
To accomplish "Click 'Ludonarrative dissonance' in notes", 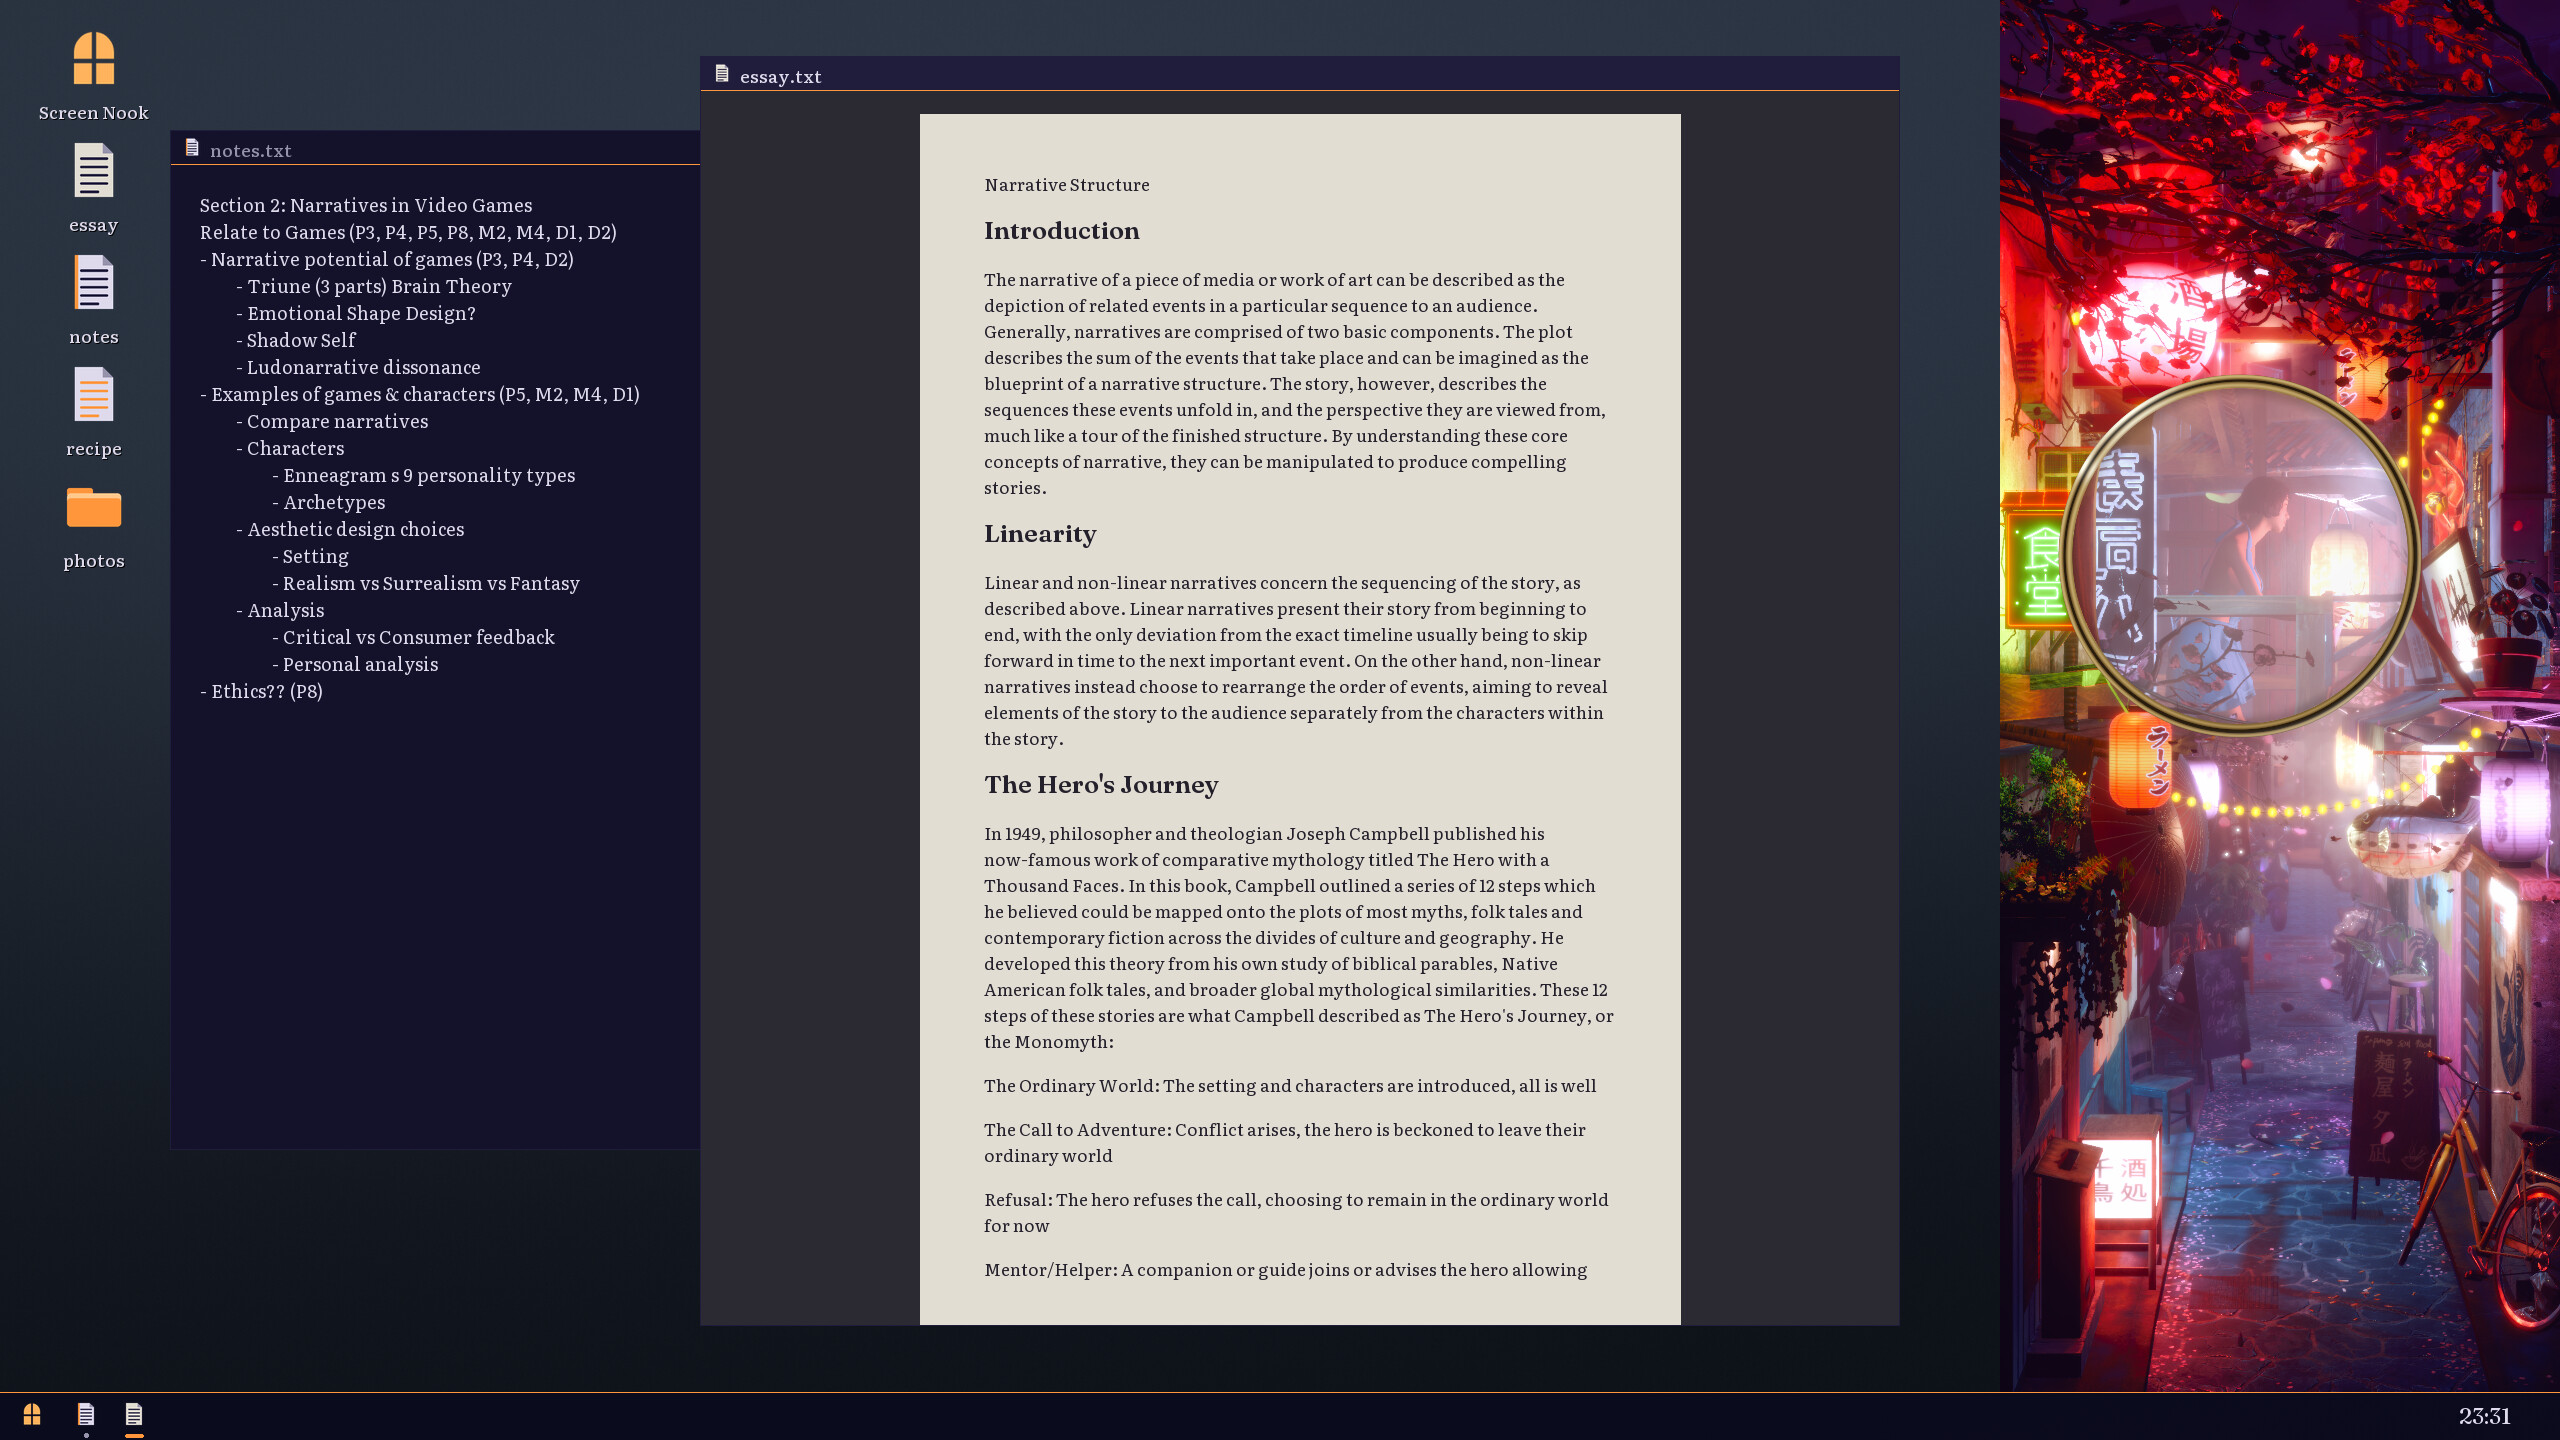I will [358, 367].
